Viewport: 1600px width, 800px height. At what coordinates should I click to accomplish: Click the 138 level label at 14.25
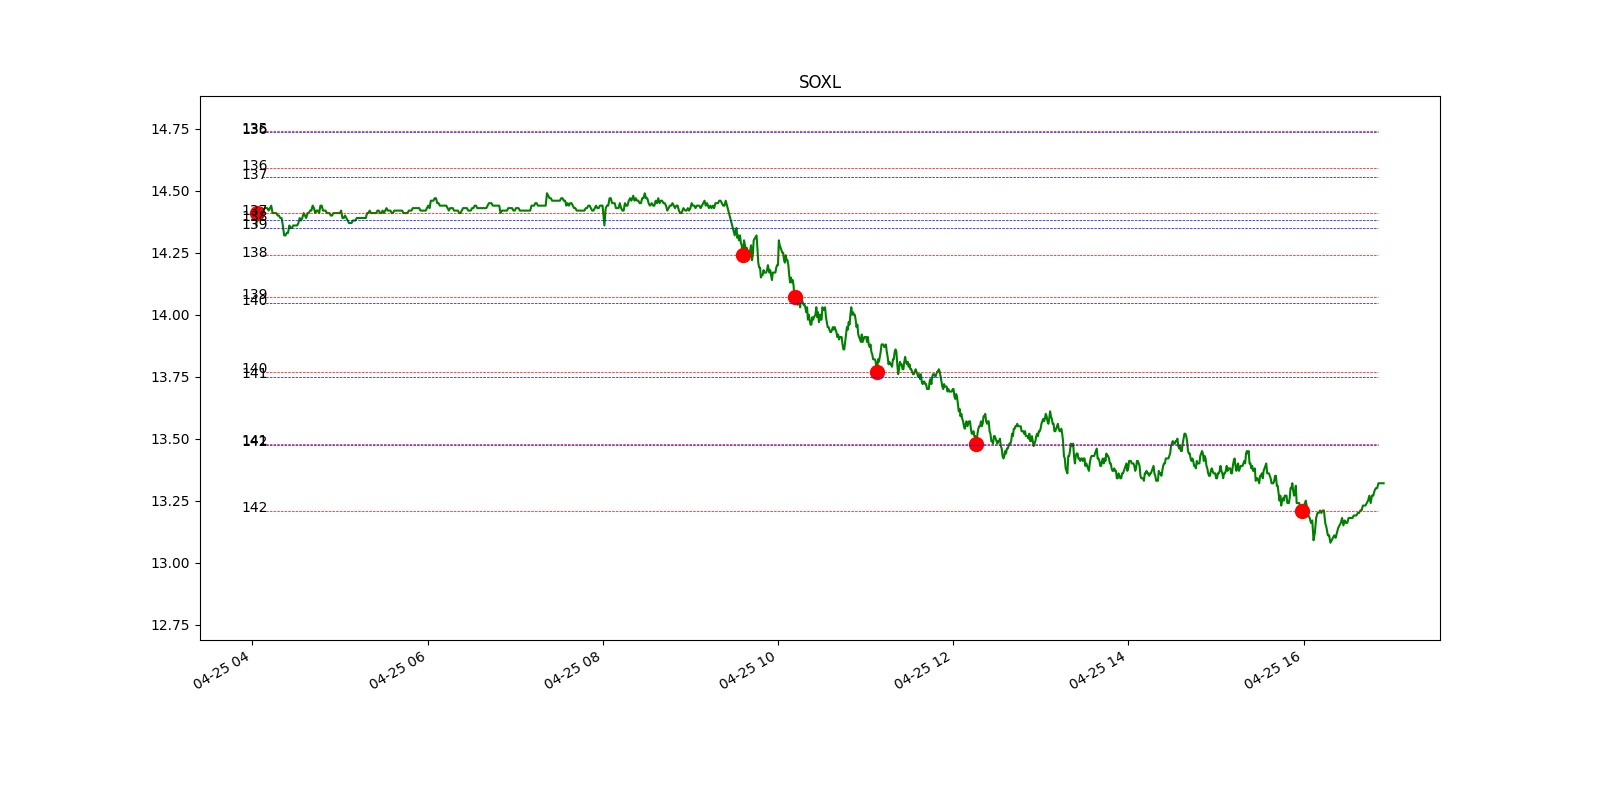coord(254,253)
